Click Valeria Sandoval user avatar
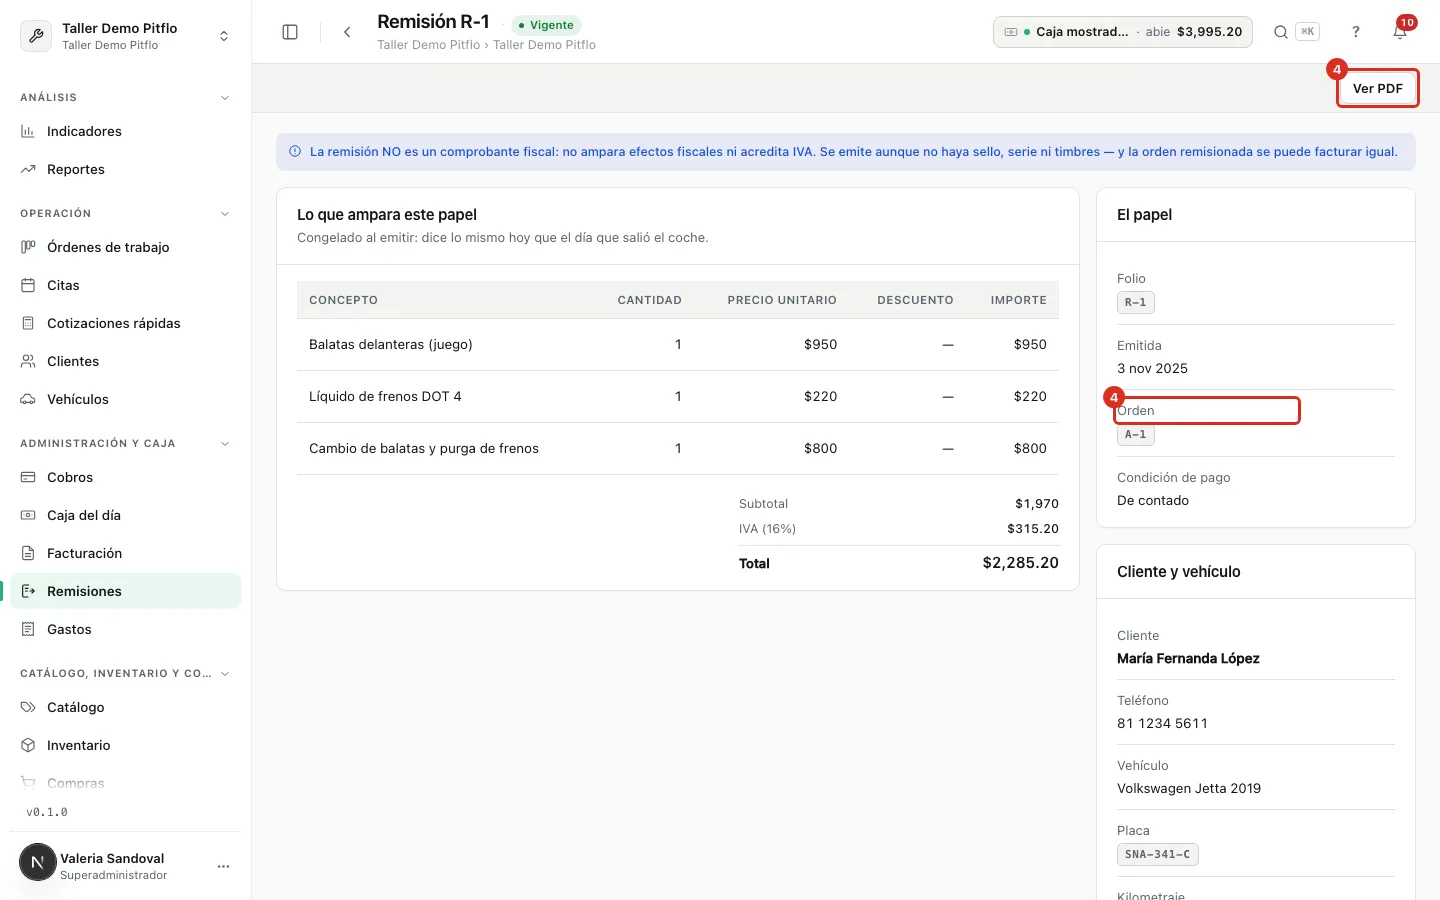 click(x=38, y=862)
